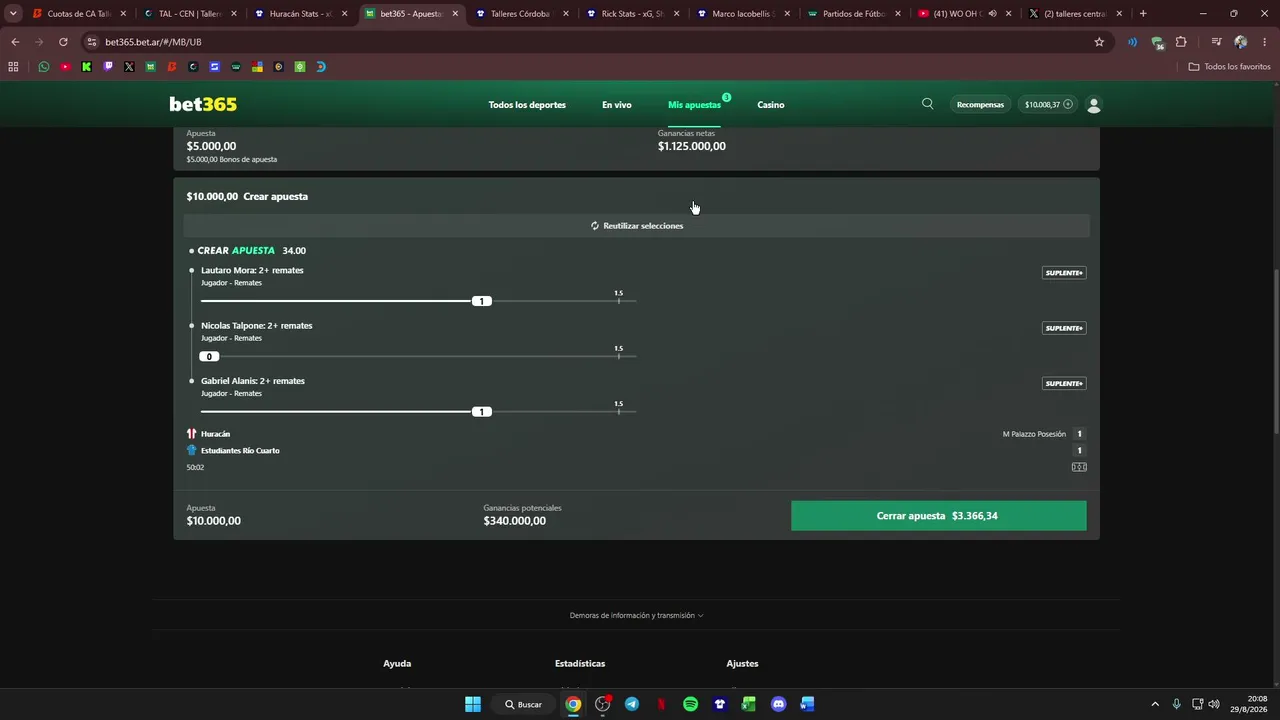
Task: Open balance $10.008,37 deposit control
Action: tap(1048, 105)
